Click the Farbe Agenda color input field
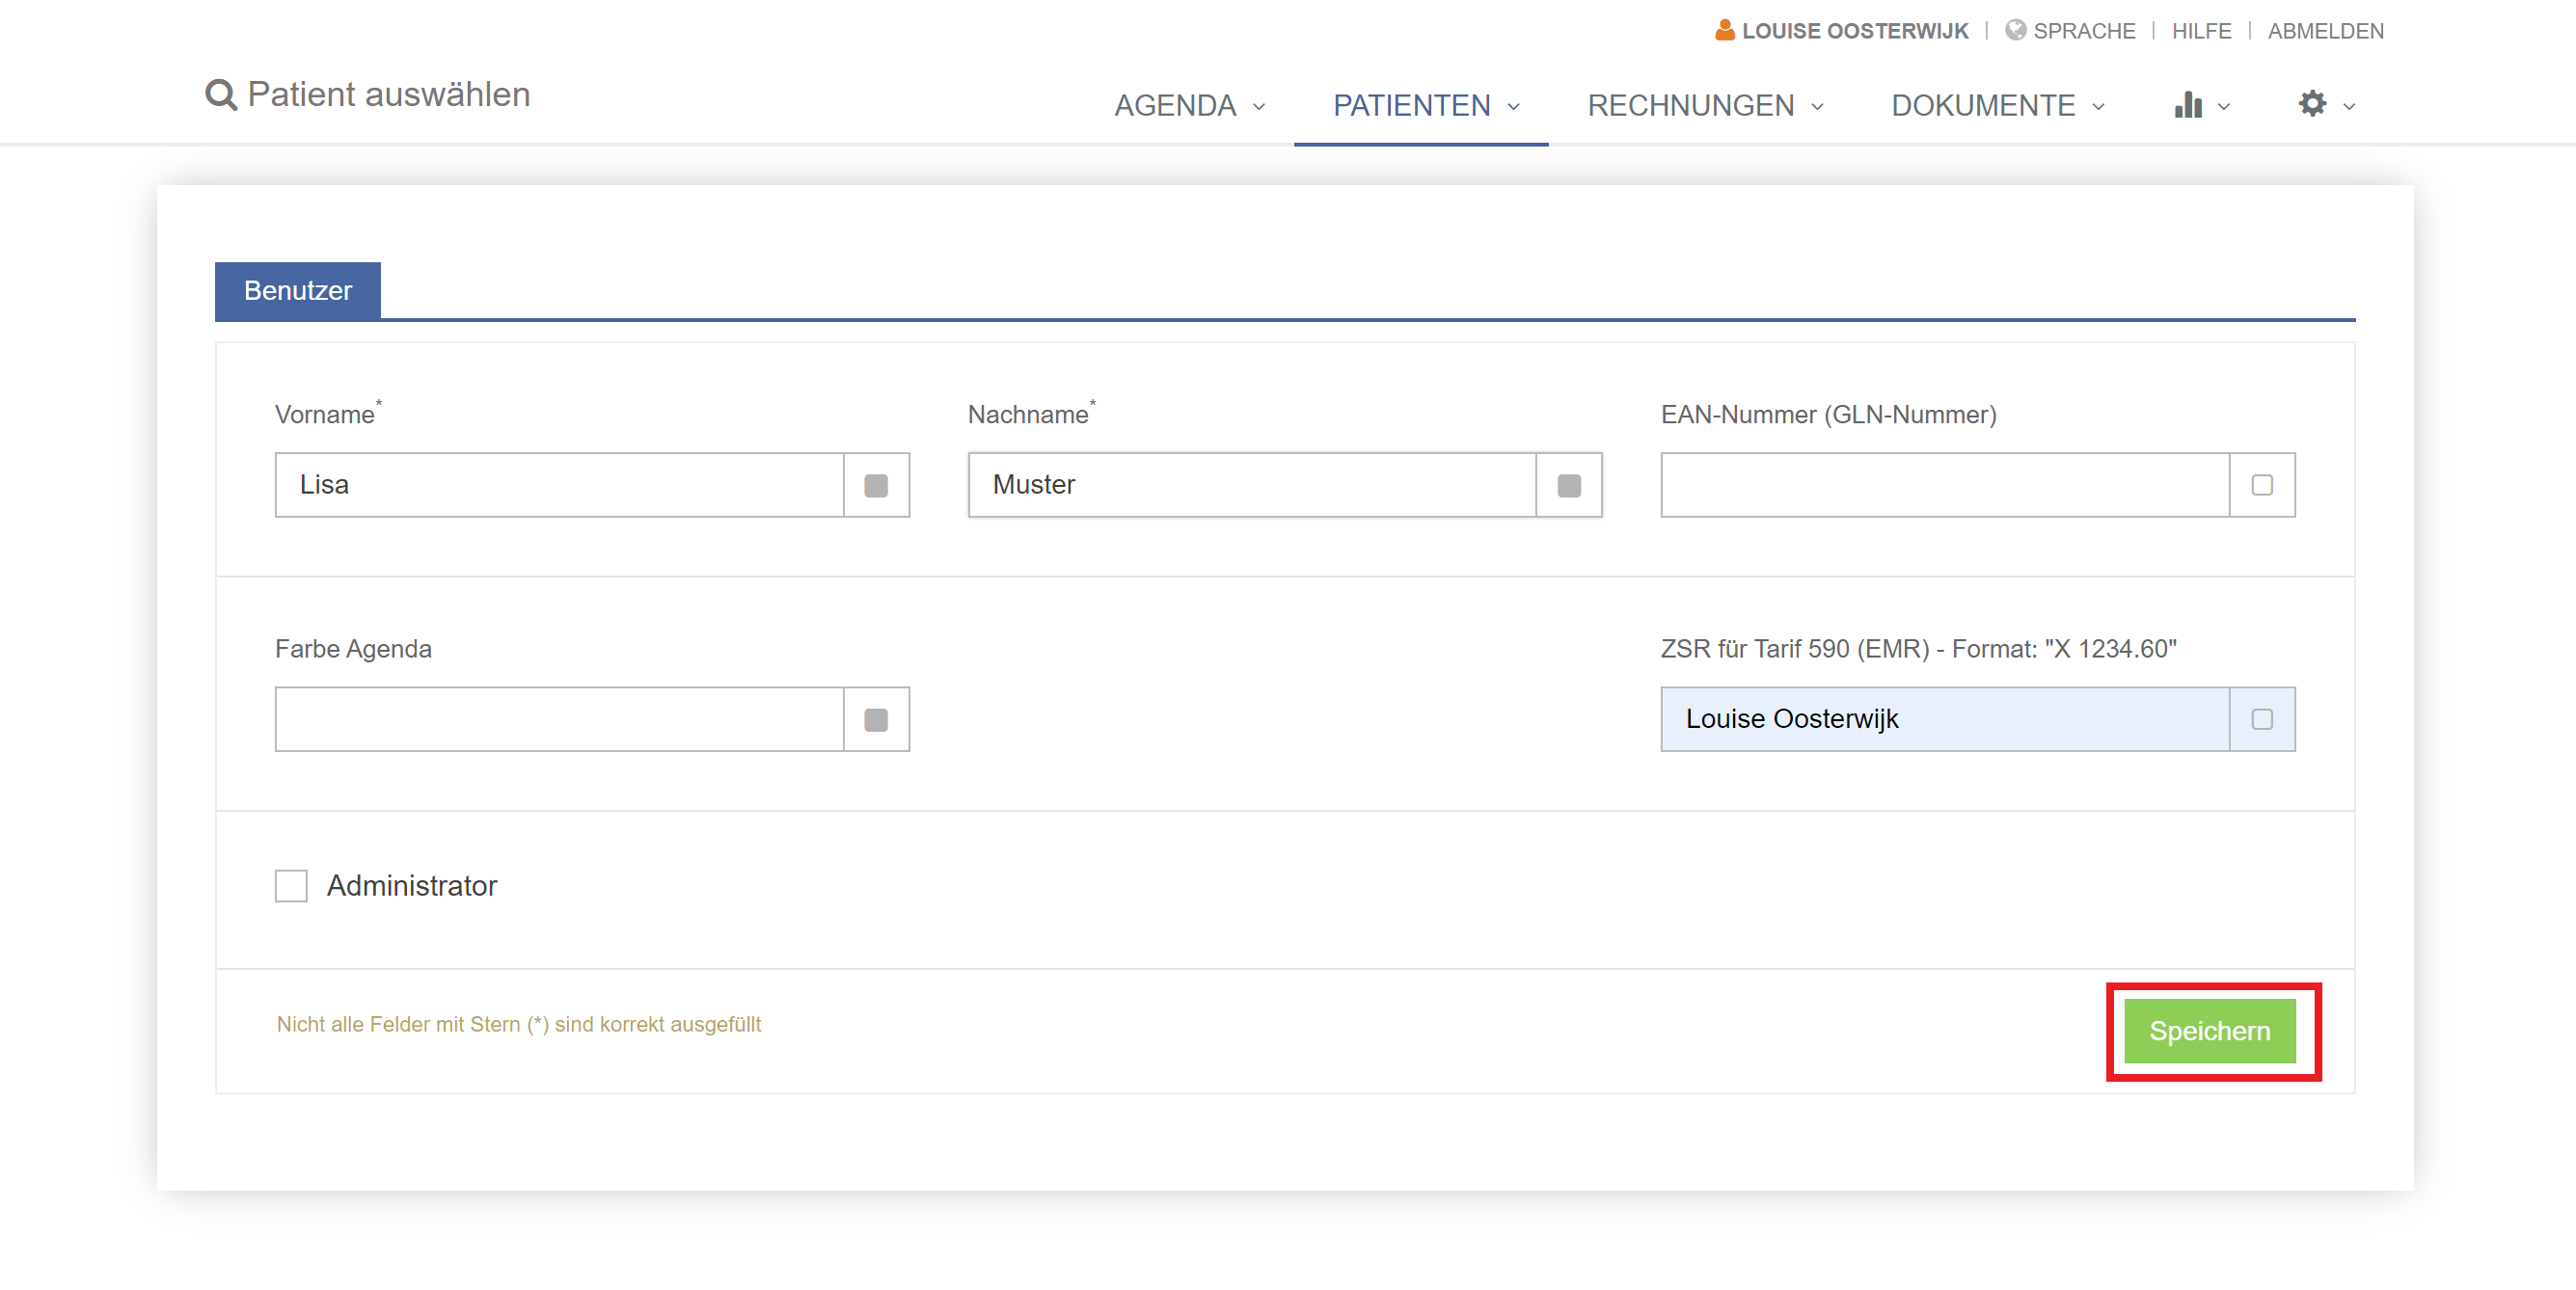 tap(559, 719)
